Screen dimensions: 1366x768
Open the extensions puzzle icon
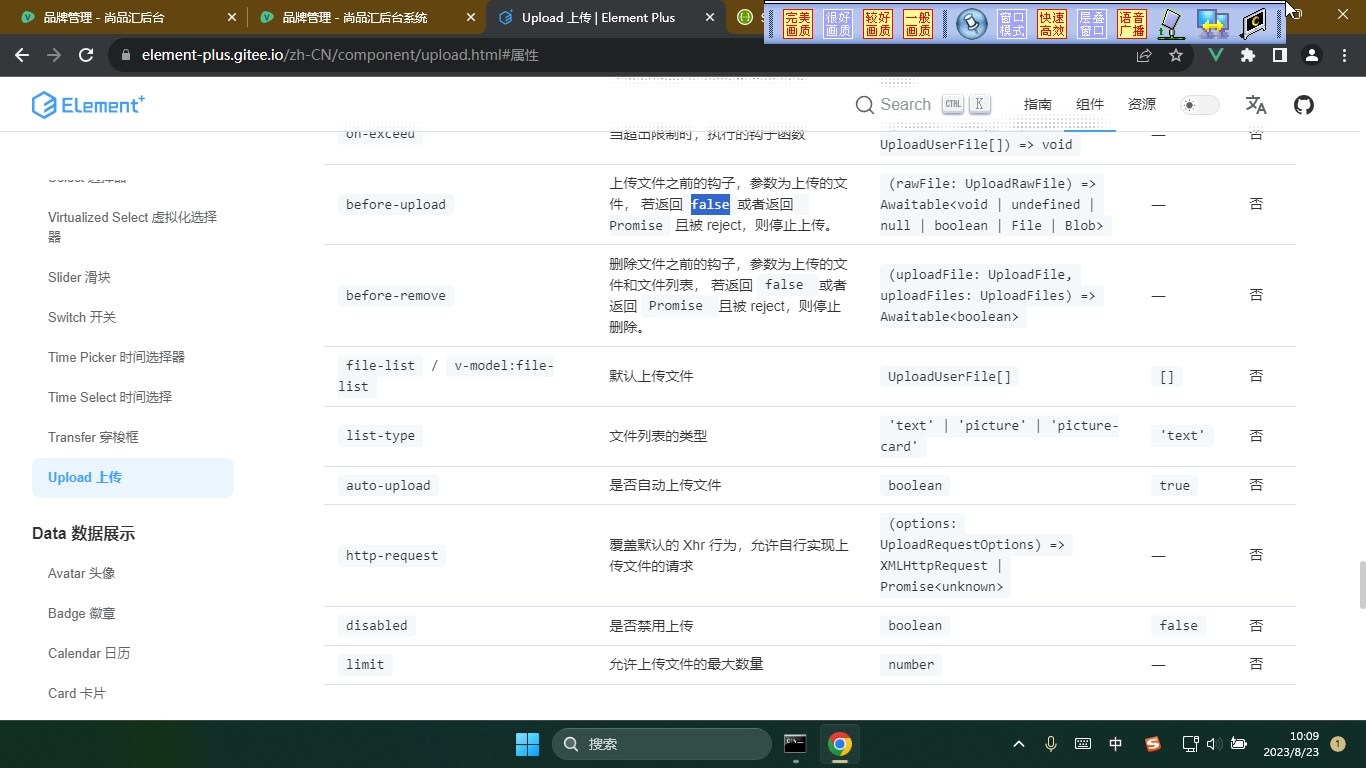(x=1248, y=55)
